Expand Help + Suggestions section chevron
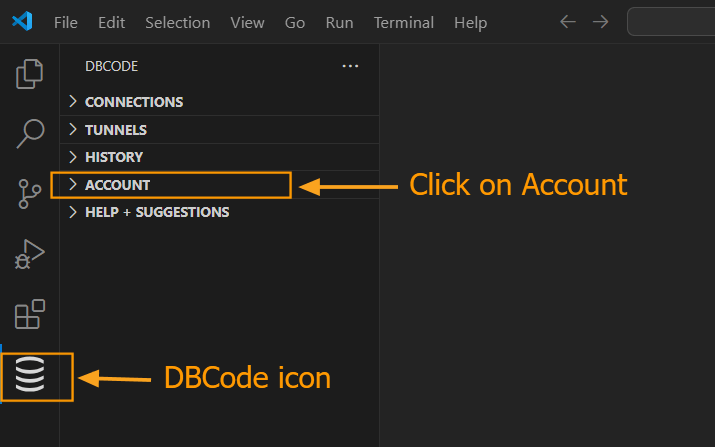715x447 pixels. pyautogui.click(x=73, y=212)
